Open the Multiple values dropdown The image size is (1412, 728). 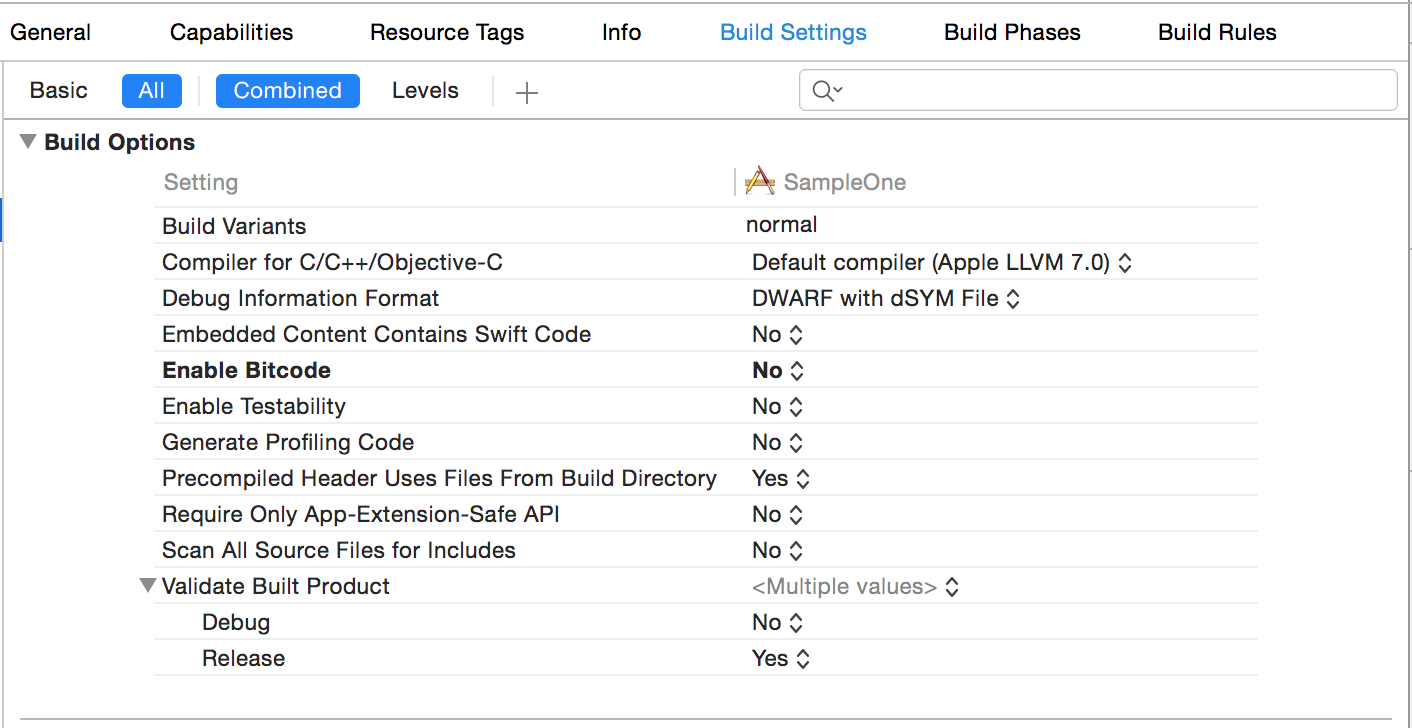pyautogui.click(x=855, y=587)
